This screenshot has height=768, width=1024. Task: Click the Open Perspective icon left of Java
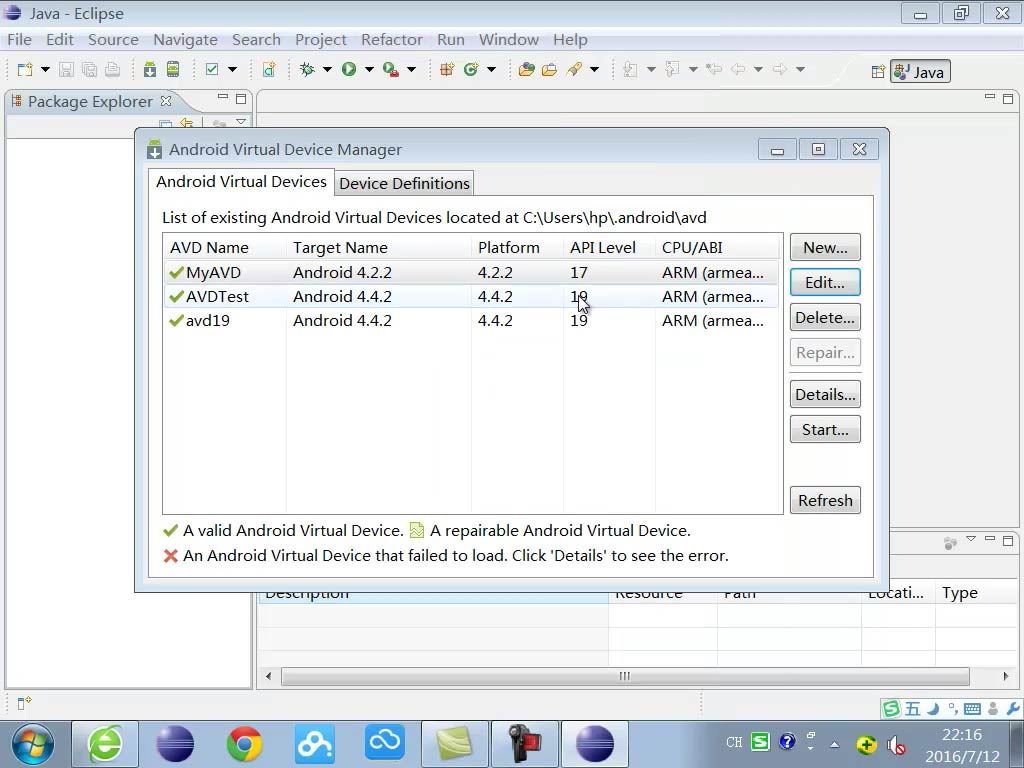point(878,72)
